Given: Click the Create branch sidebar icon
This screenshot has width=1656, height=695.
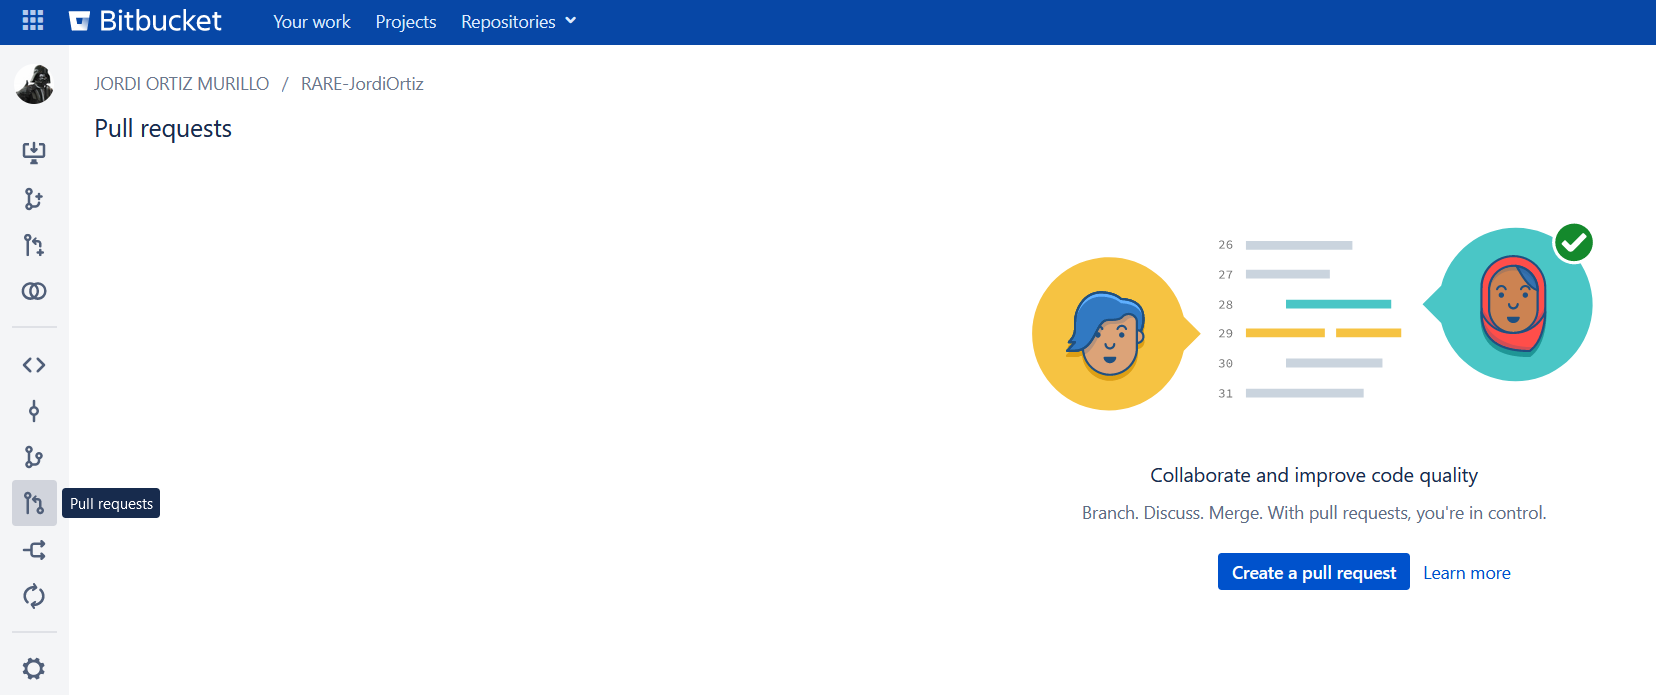Looking at the screenshot, I should point(34,199).
